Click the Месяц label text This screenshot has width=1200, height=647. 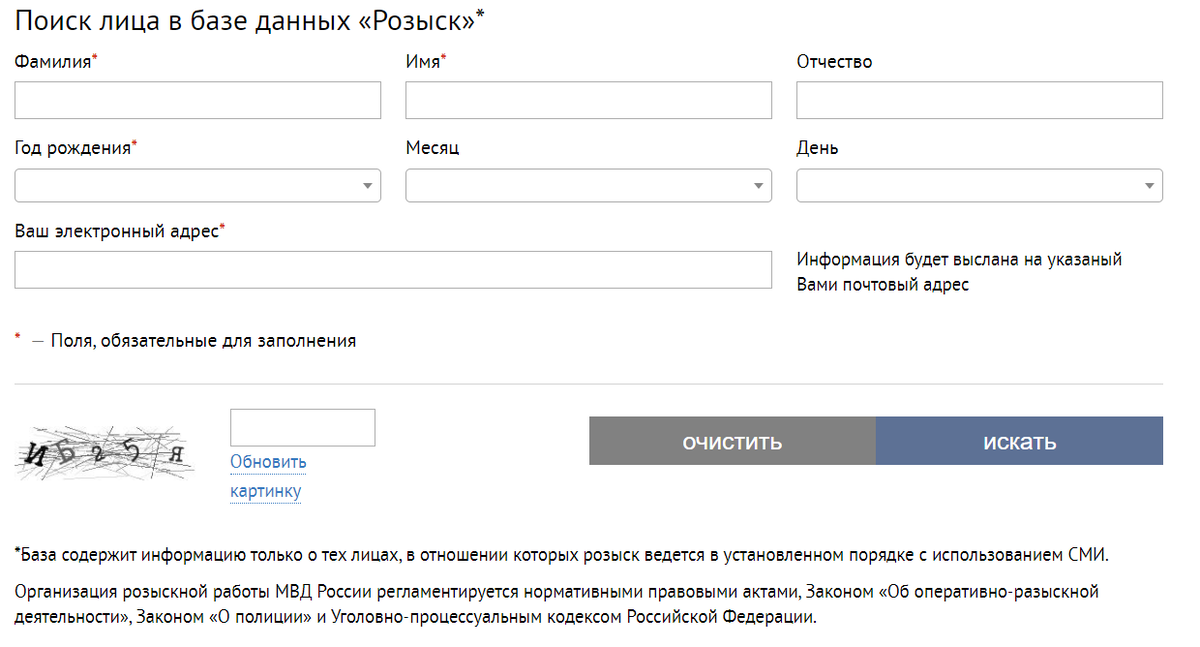pos(432,148)
